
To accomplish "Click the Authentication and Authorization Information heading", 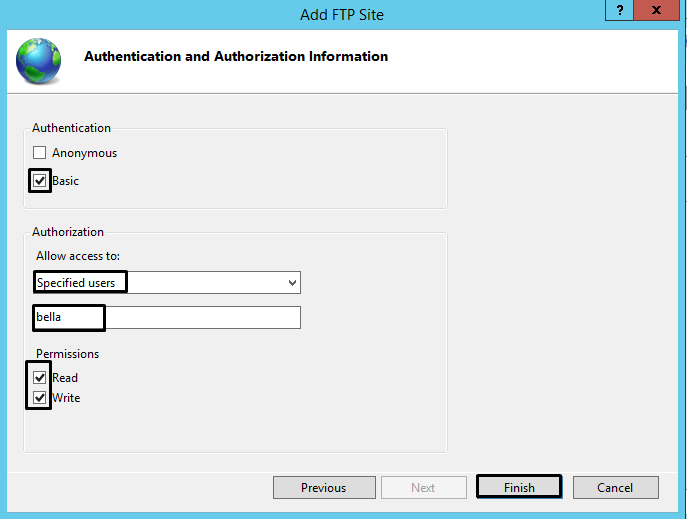I will pyautogui.click(x=236, y=57).
